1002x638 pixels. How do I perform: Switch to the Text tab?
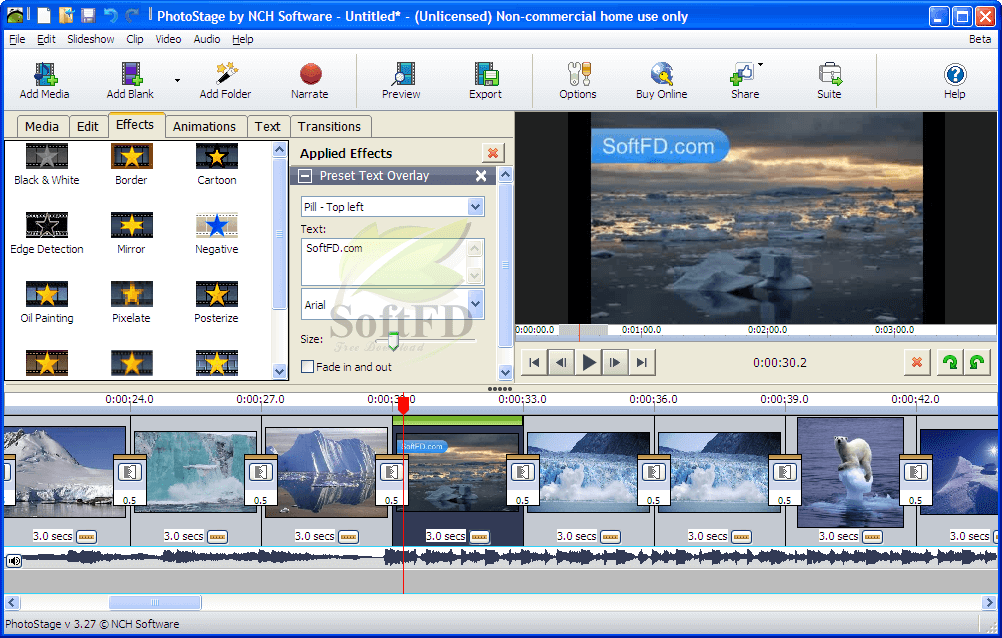click(268, 127)
